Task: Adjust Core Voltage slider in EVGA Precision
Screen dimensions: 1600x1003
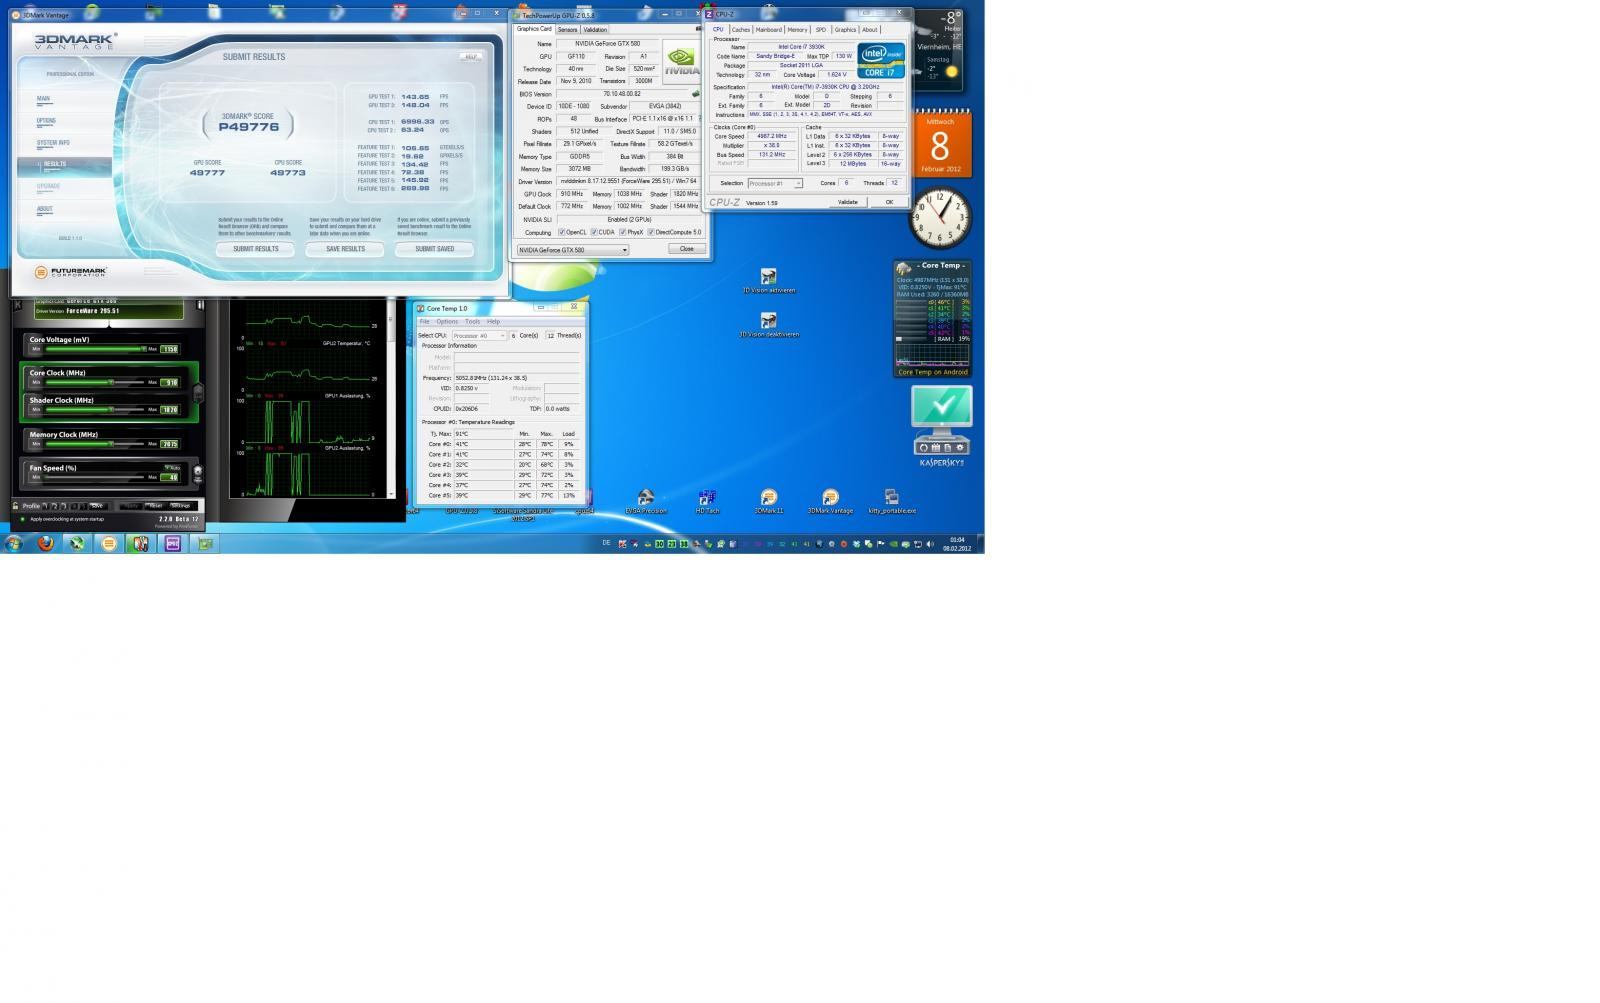Action: 95,349
